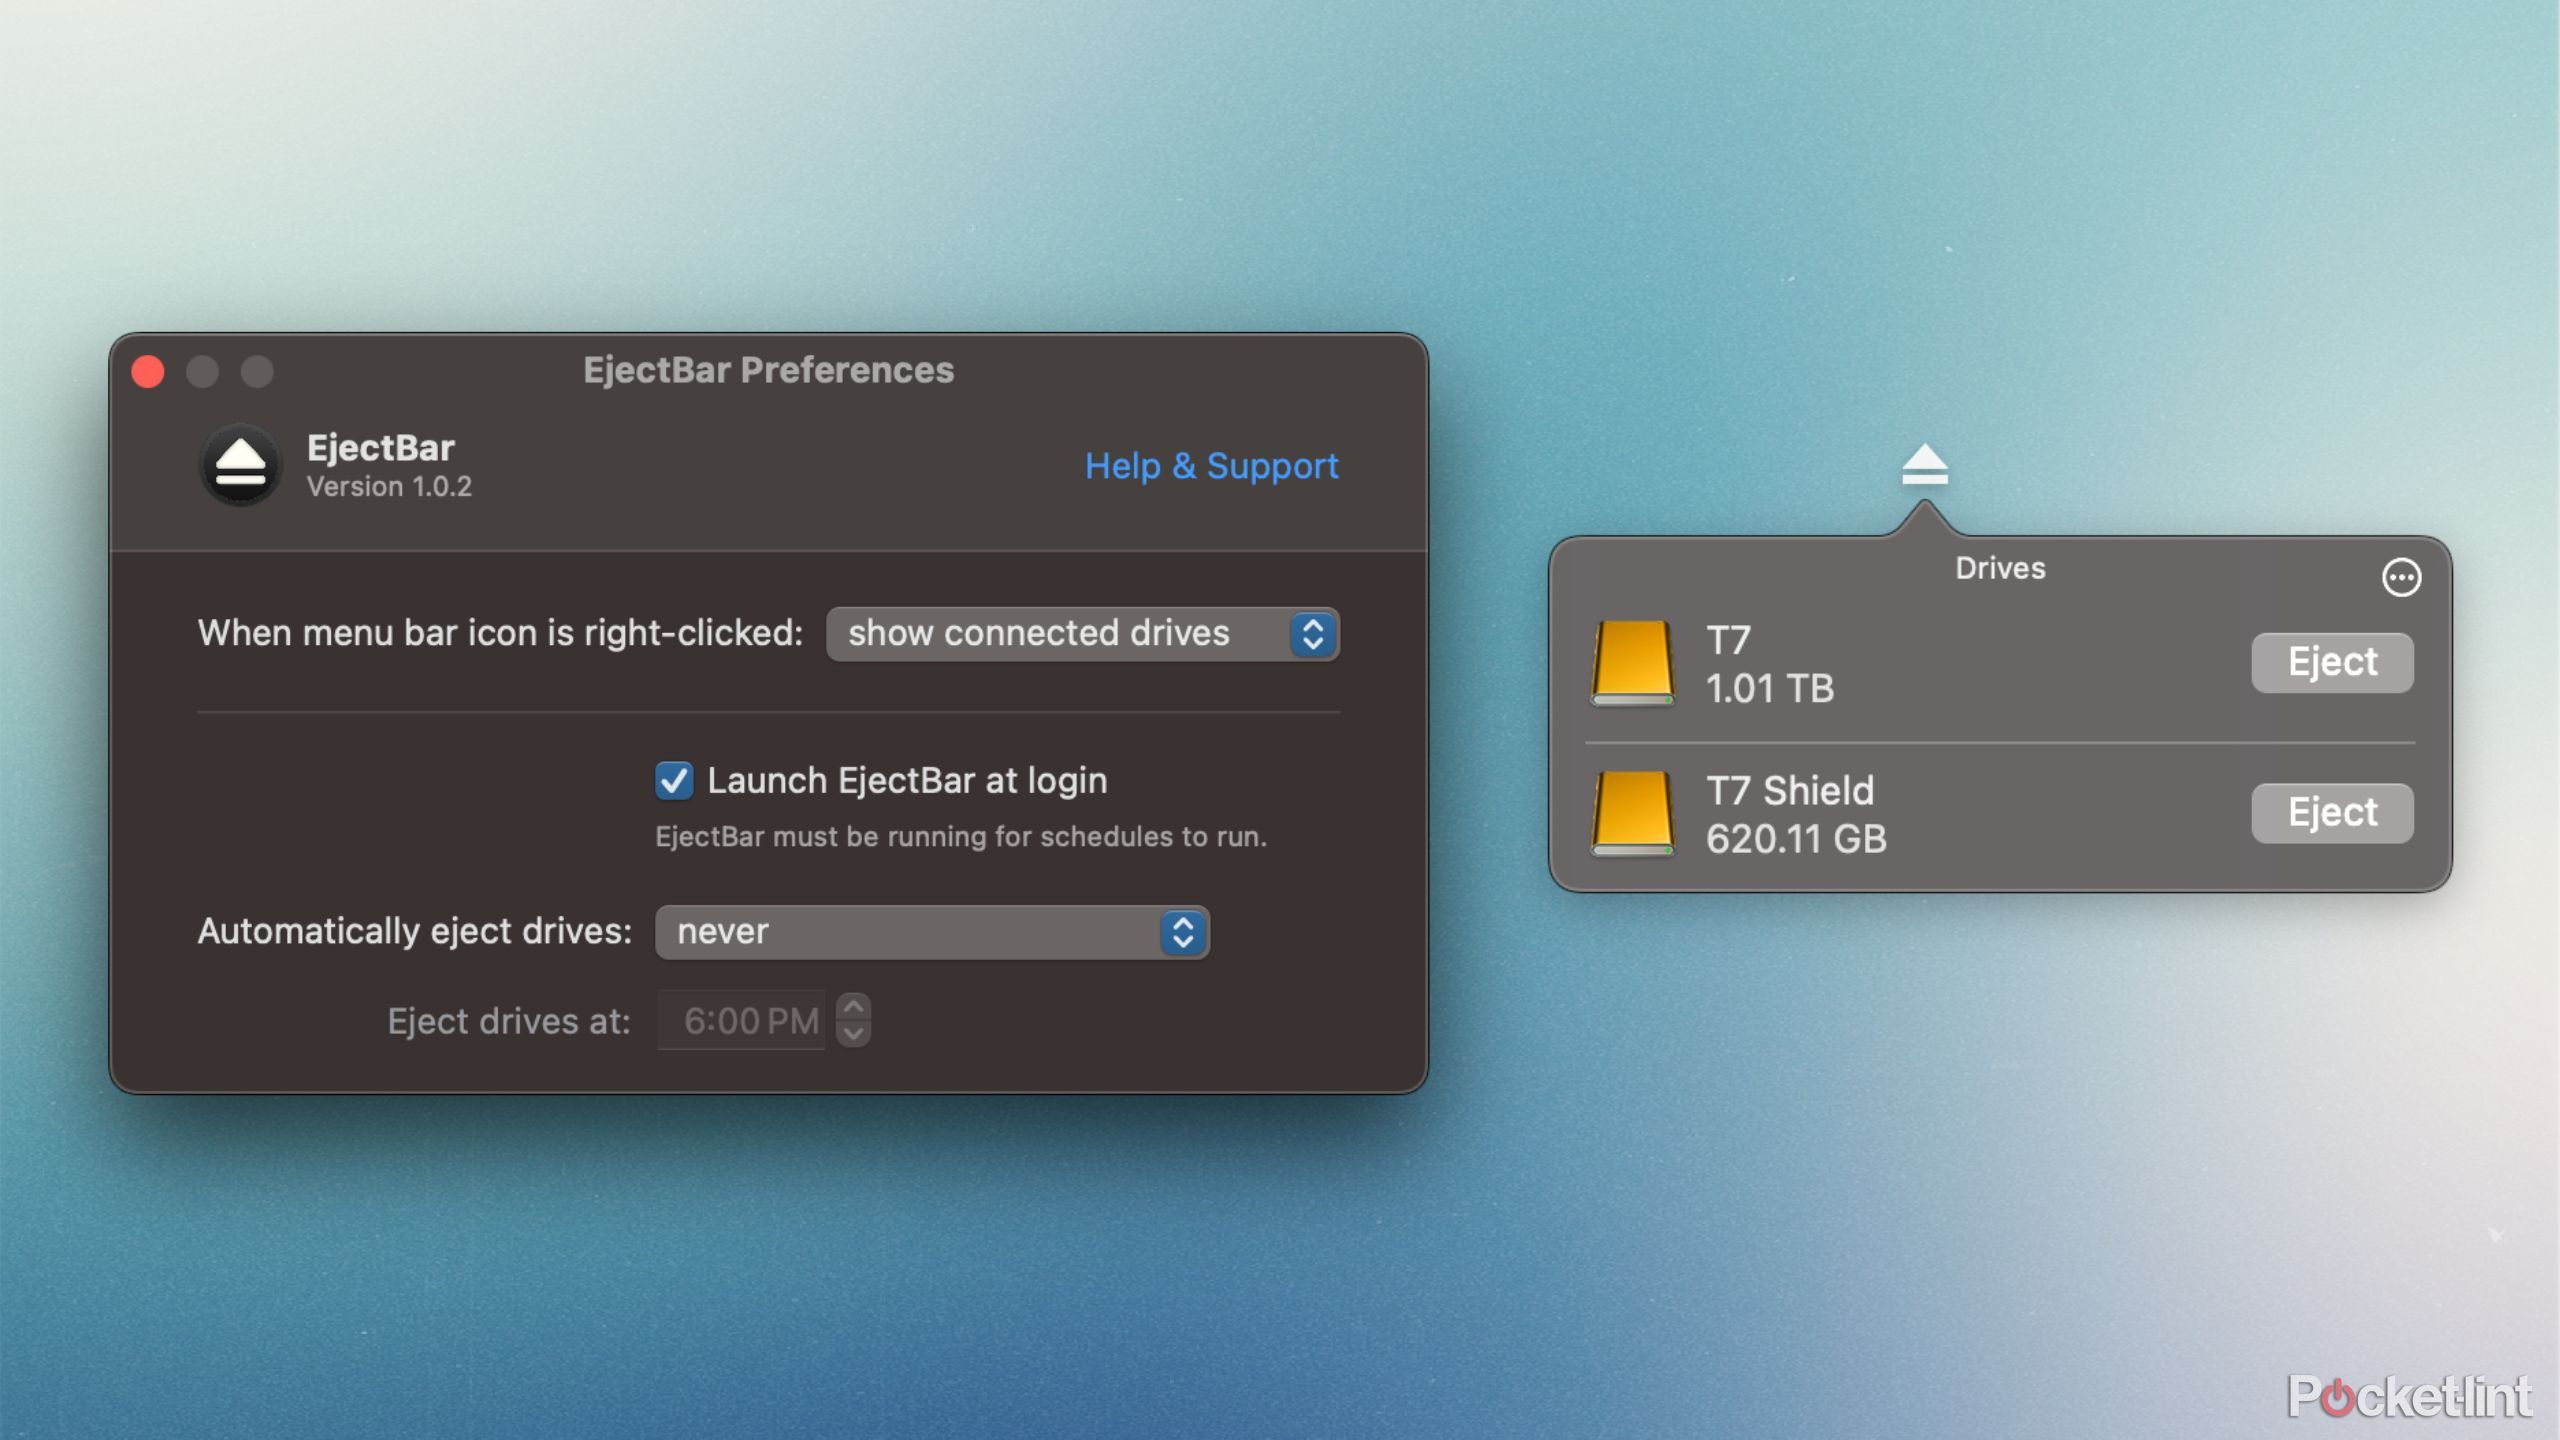Select show connected drives option
This screenshot has width=2560, height=1440.
click(x=1081, y=633)
